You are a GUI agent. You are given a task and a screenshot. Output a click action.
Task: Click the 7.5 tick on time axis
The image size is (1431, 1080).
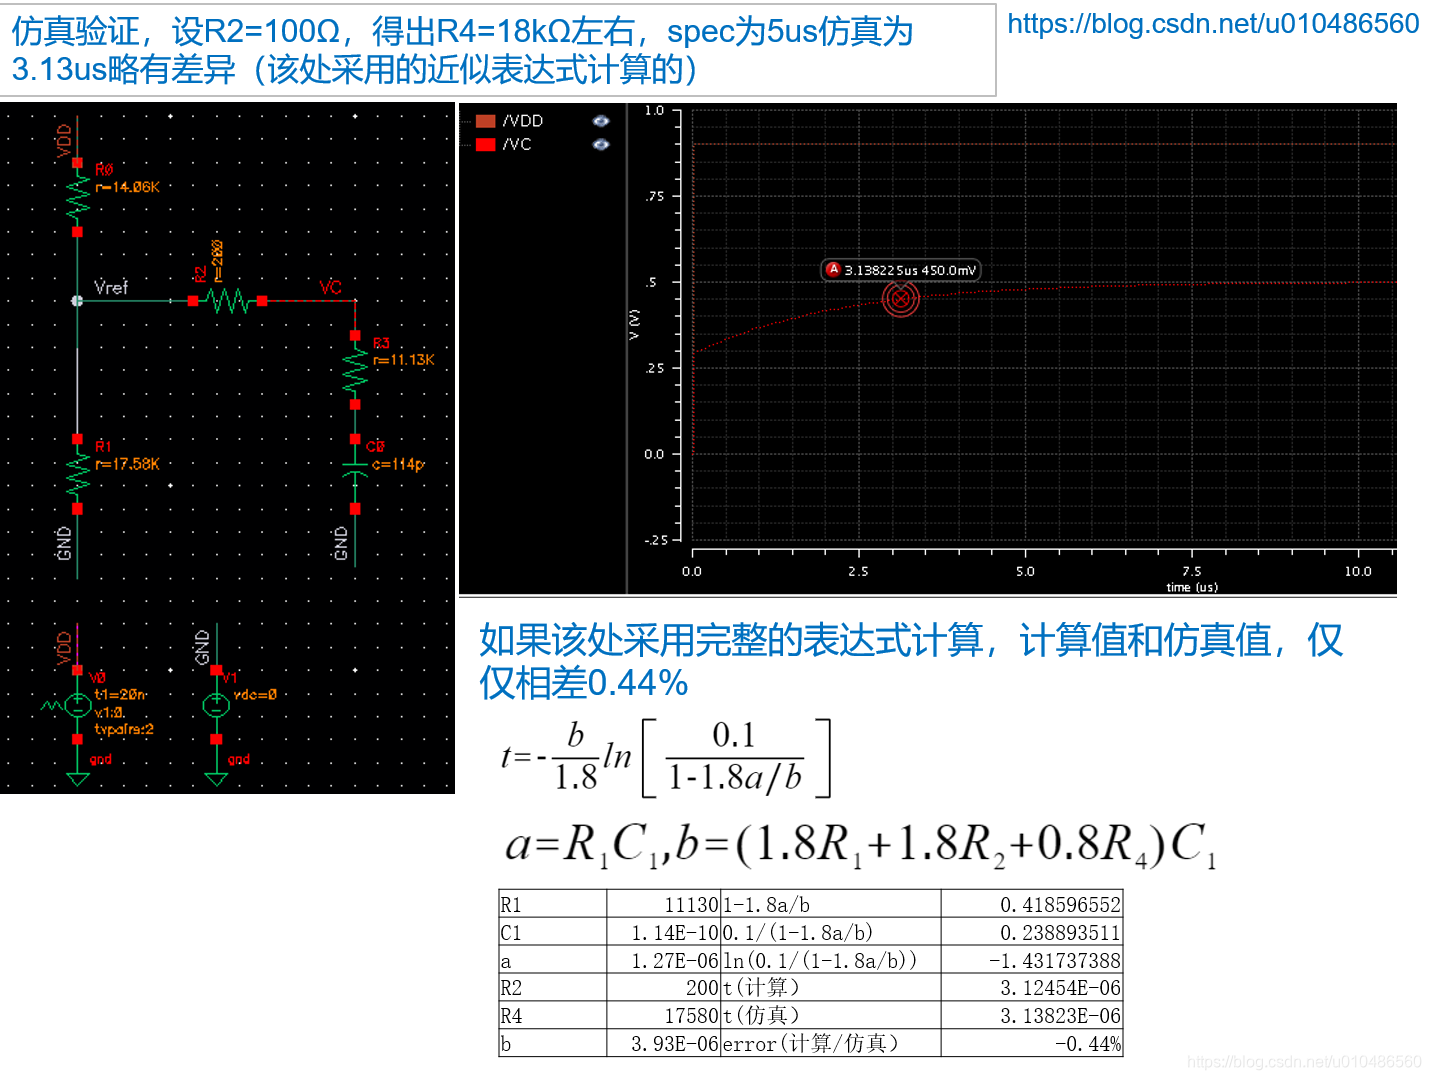click(1192, 571)
